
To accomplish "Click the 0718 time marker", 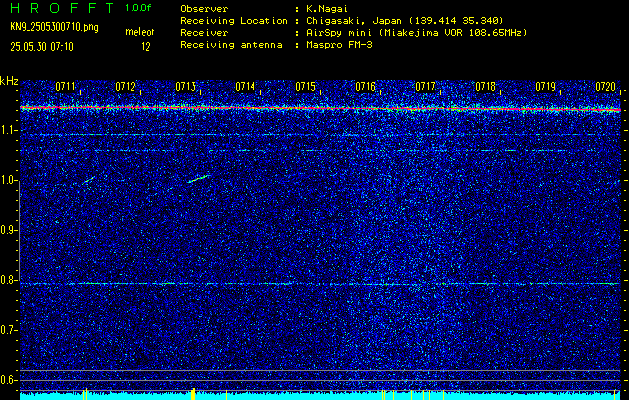I will [485, 87].
